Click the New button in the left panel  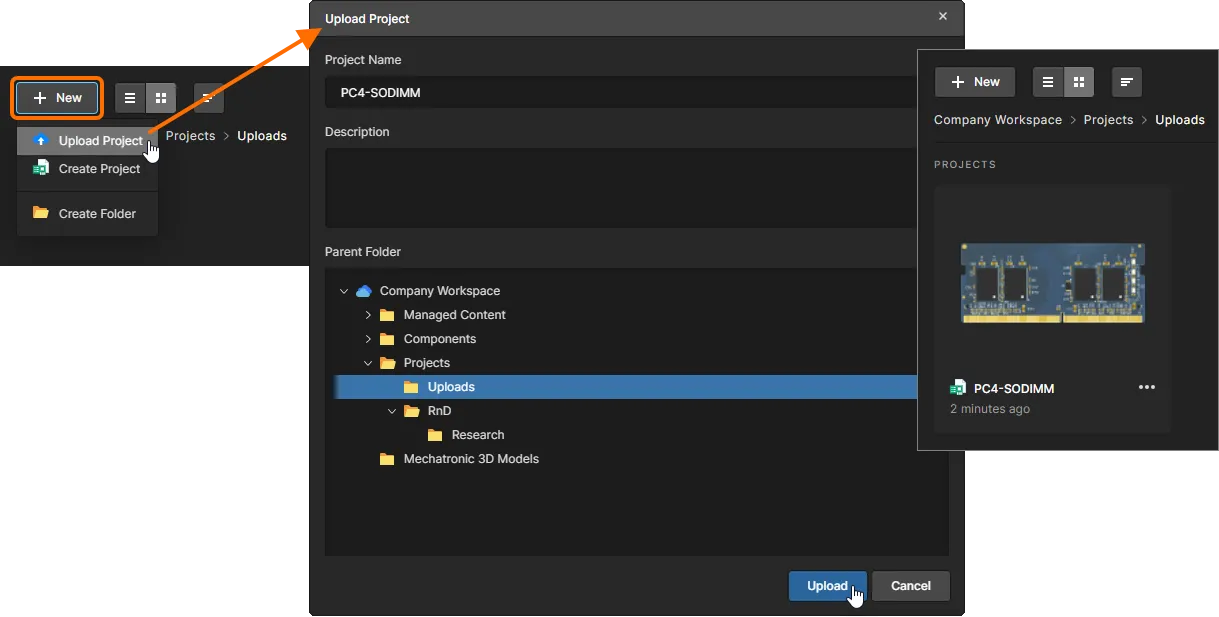57,98
